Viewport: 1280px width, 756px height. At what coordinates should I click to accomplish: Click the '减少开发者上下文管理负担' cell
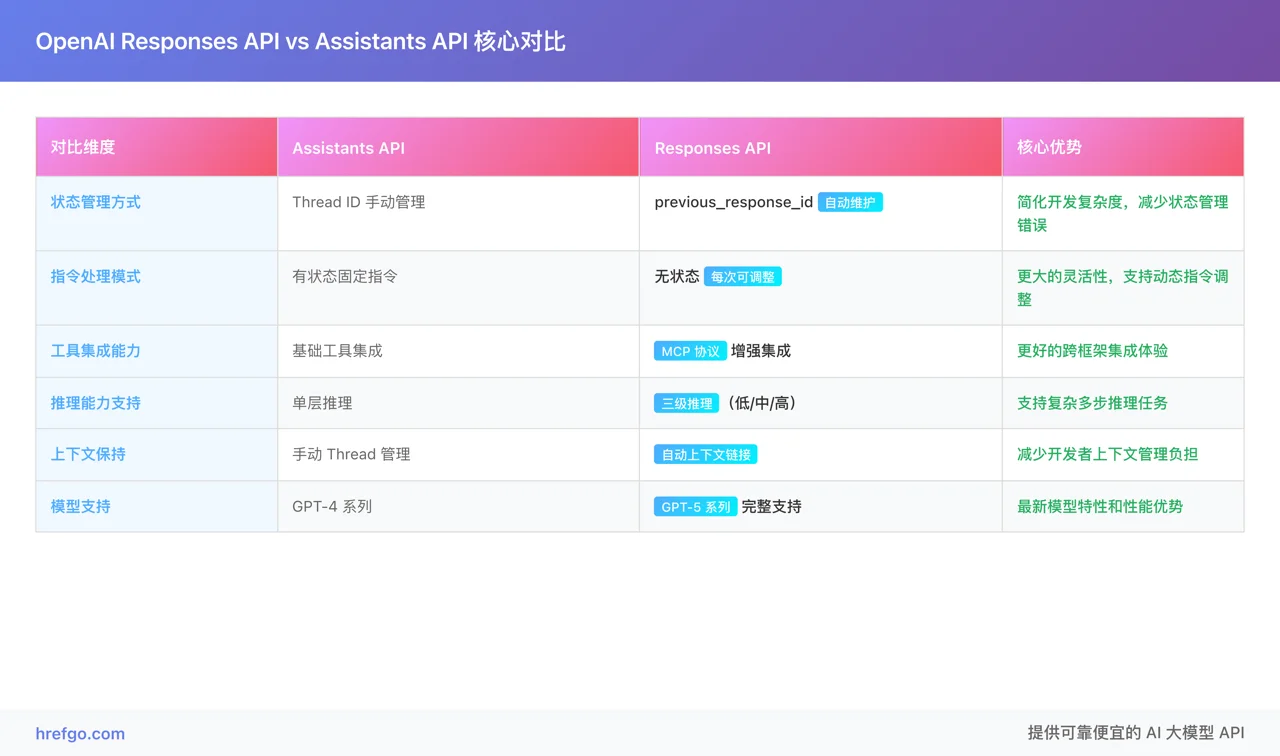1123,454
